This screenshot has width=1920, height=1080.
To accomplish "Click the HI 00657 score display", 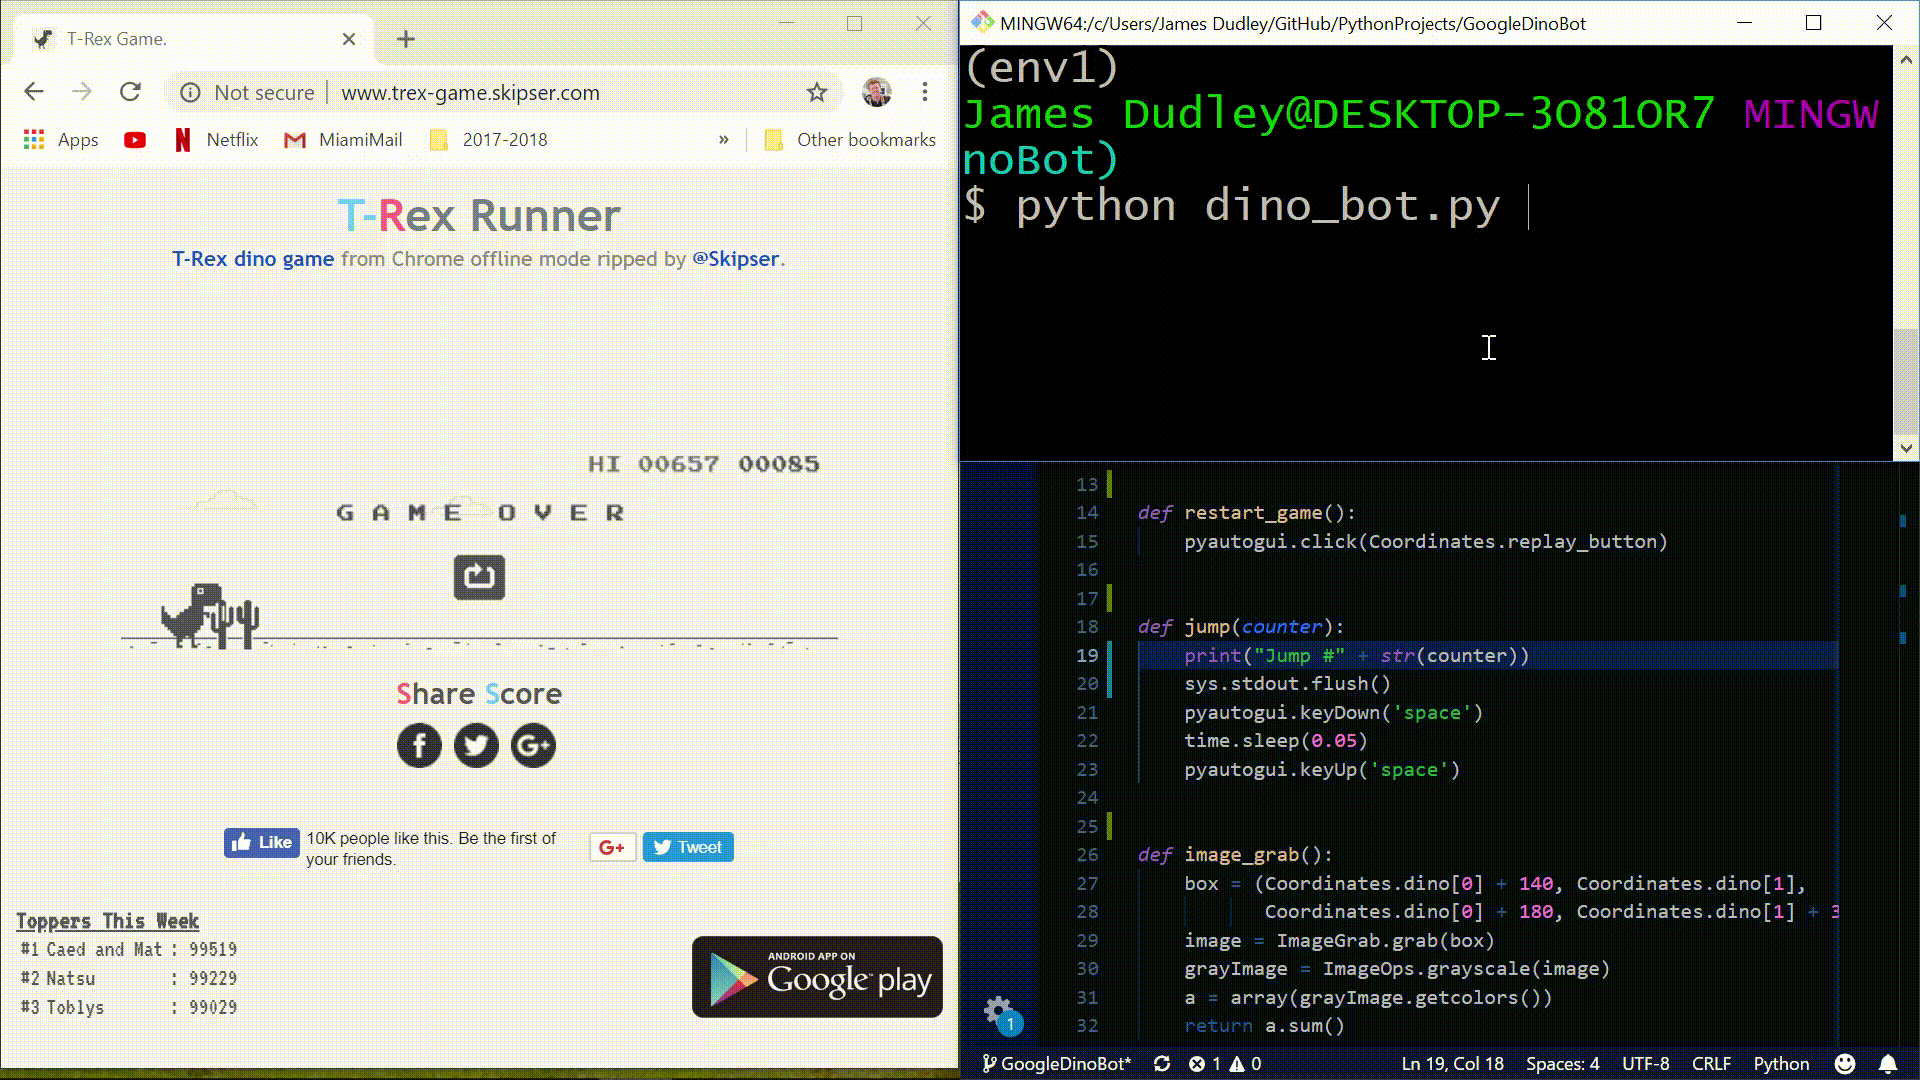I will [x=653, y=464].
